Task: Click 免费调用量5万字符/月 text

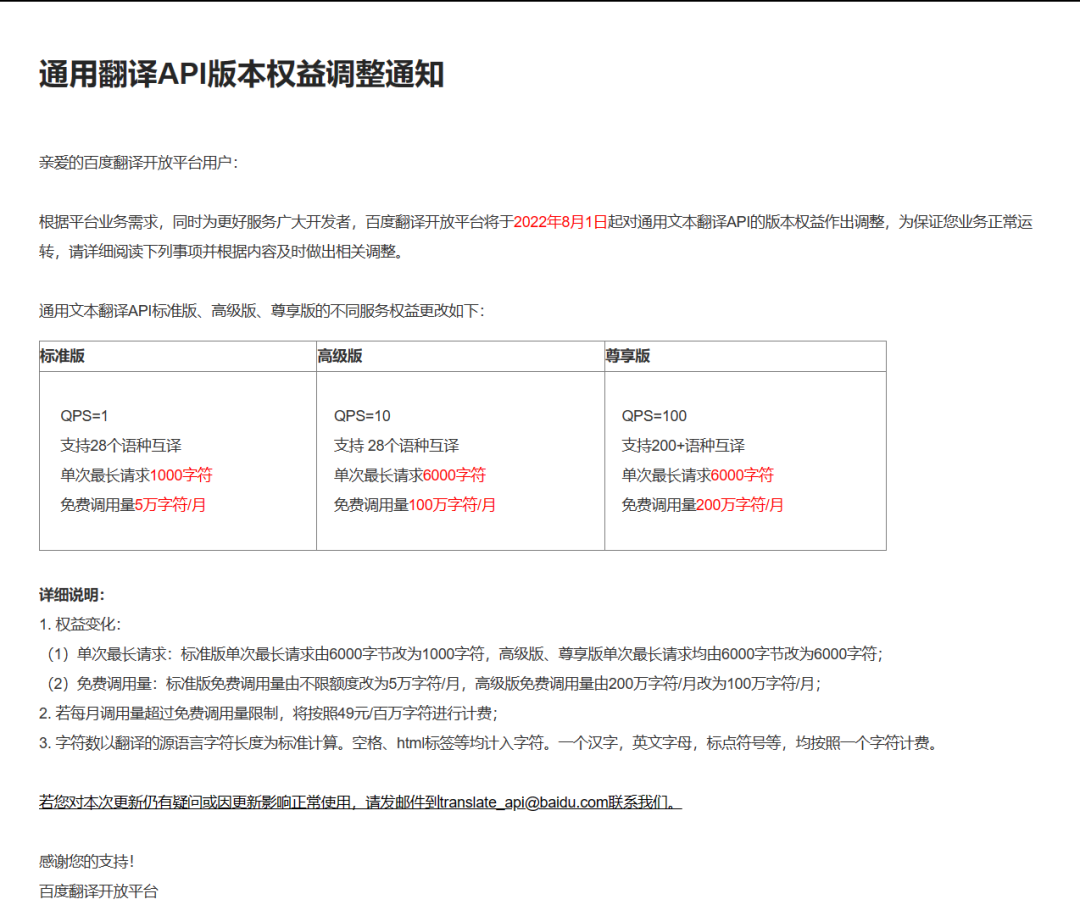Action: pos(133,505)
